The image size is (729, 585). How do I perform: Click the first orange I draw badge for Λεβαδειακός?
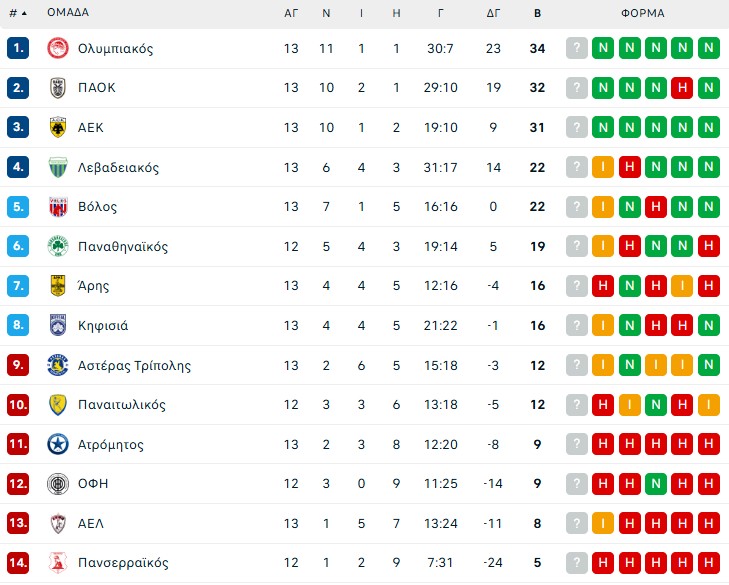point(603,167)
